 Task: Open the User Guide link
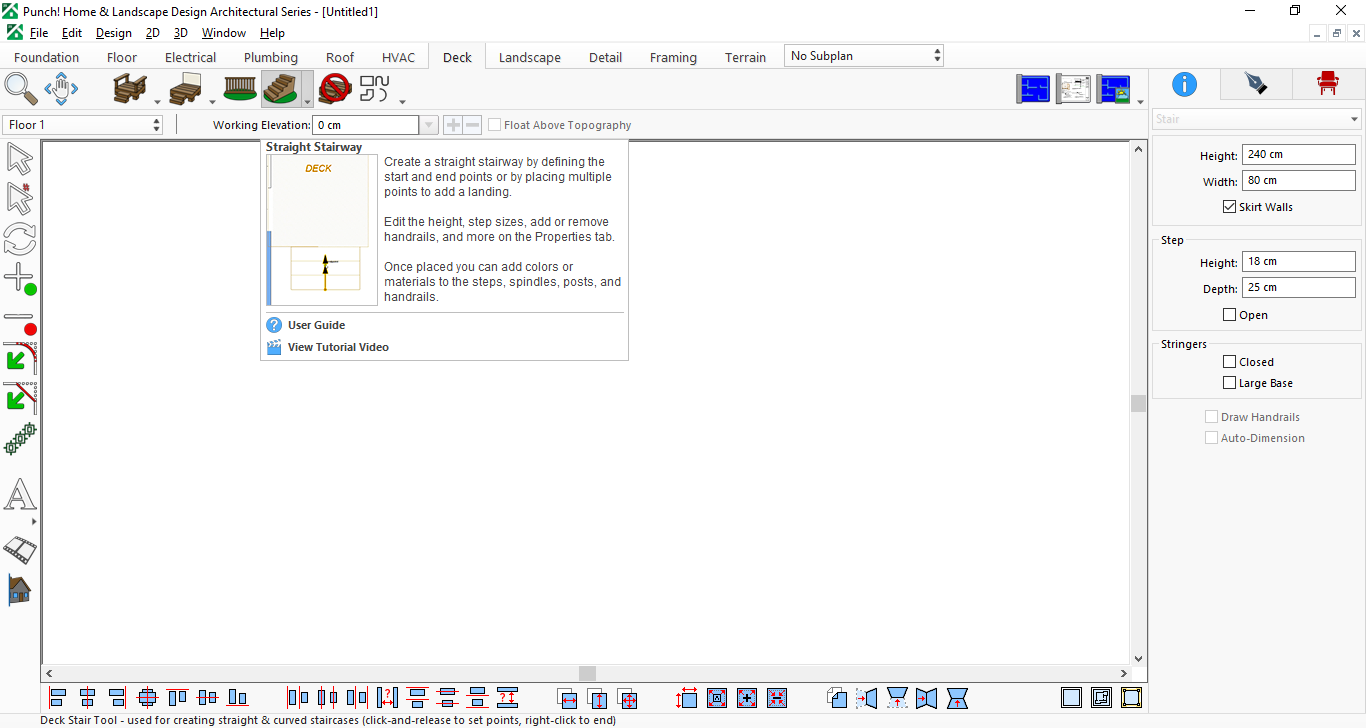click(316, 325)
